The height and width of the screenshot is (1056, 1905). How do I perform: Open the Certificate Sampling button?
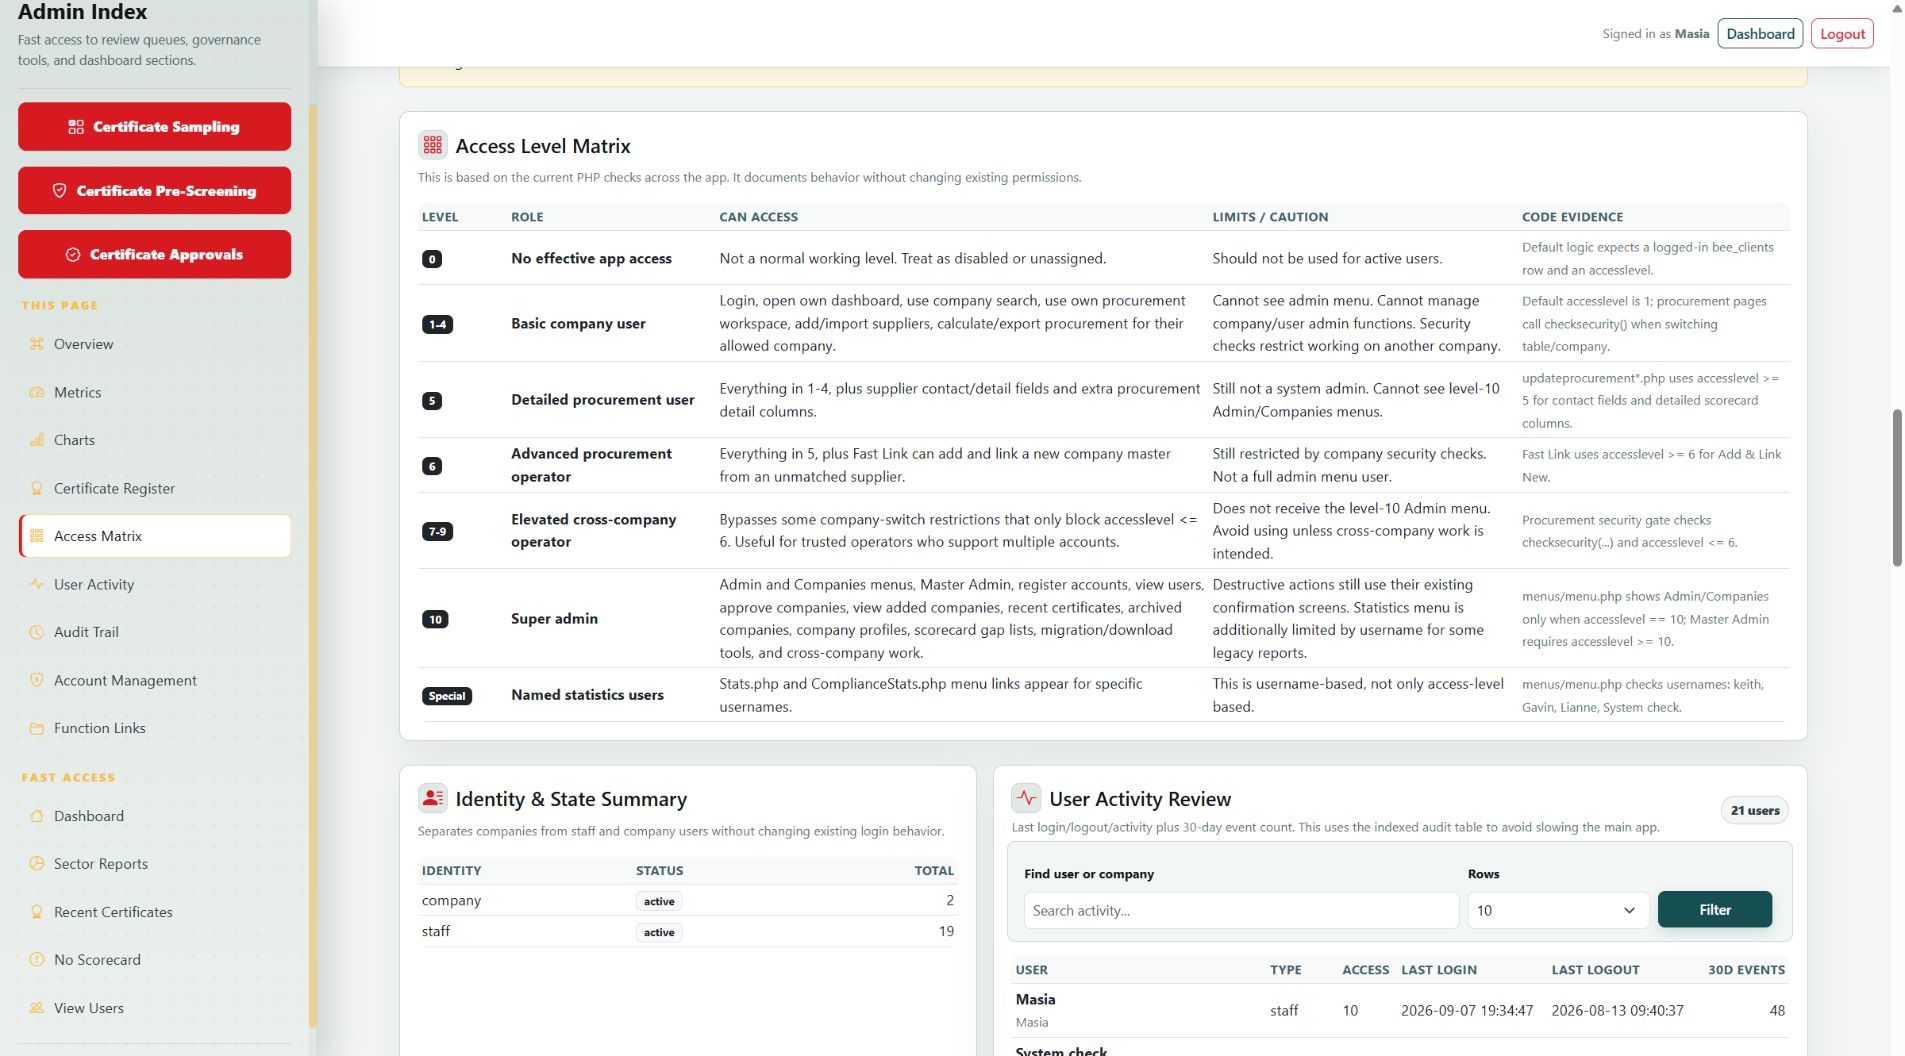click(154, 126)
